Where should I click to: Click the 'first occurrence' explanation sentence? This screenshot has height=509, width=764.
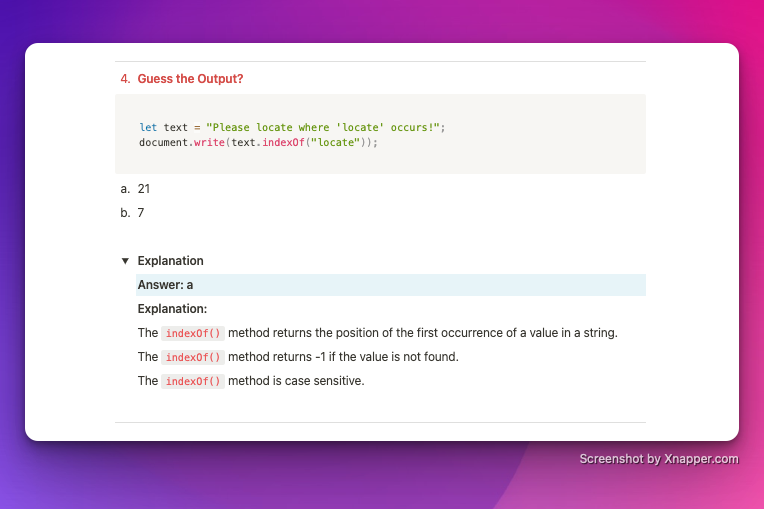[378, 333]
